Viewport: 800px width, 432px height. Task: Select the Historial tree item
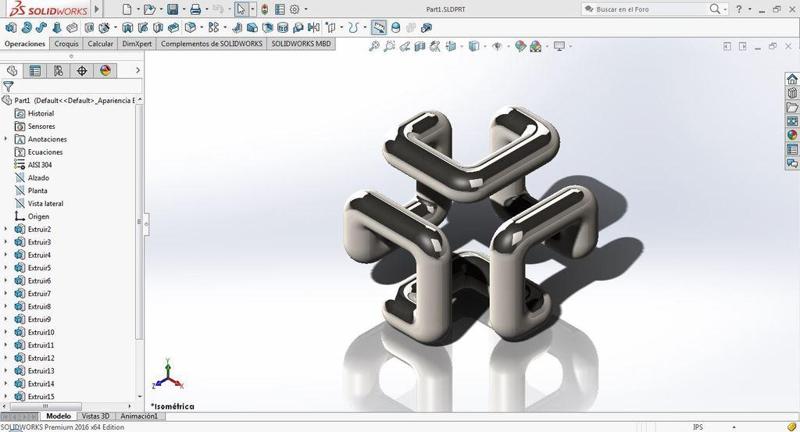(41, 113)
